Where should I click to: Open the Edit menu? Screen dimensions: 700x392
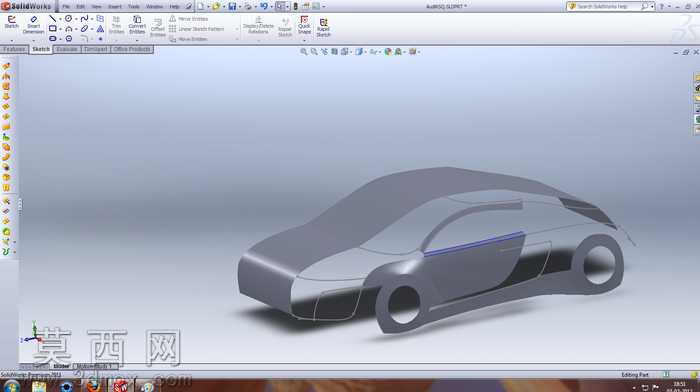tap(80, 7)
